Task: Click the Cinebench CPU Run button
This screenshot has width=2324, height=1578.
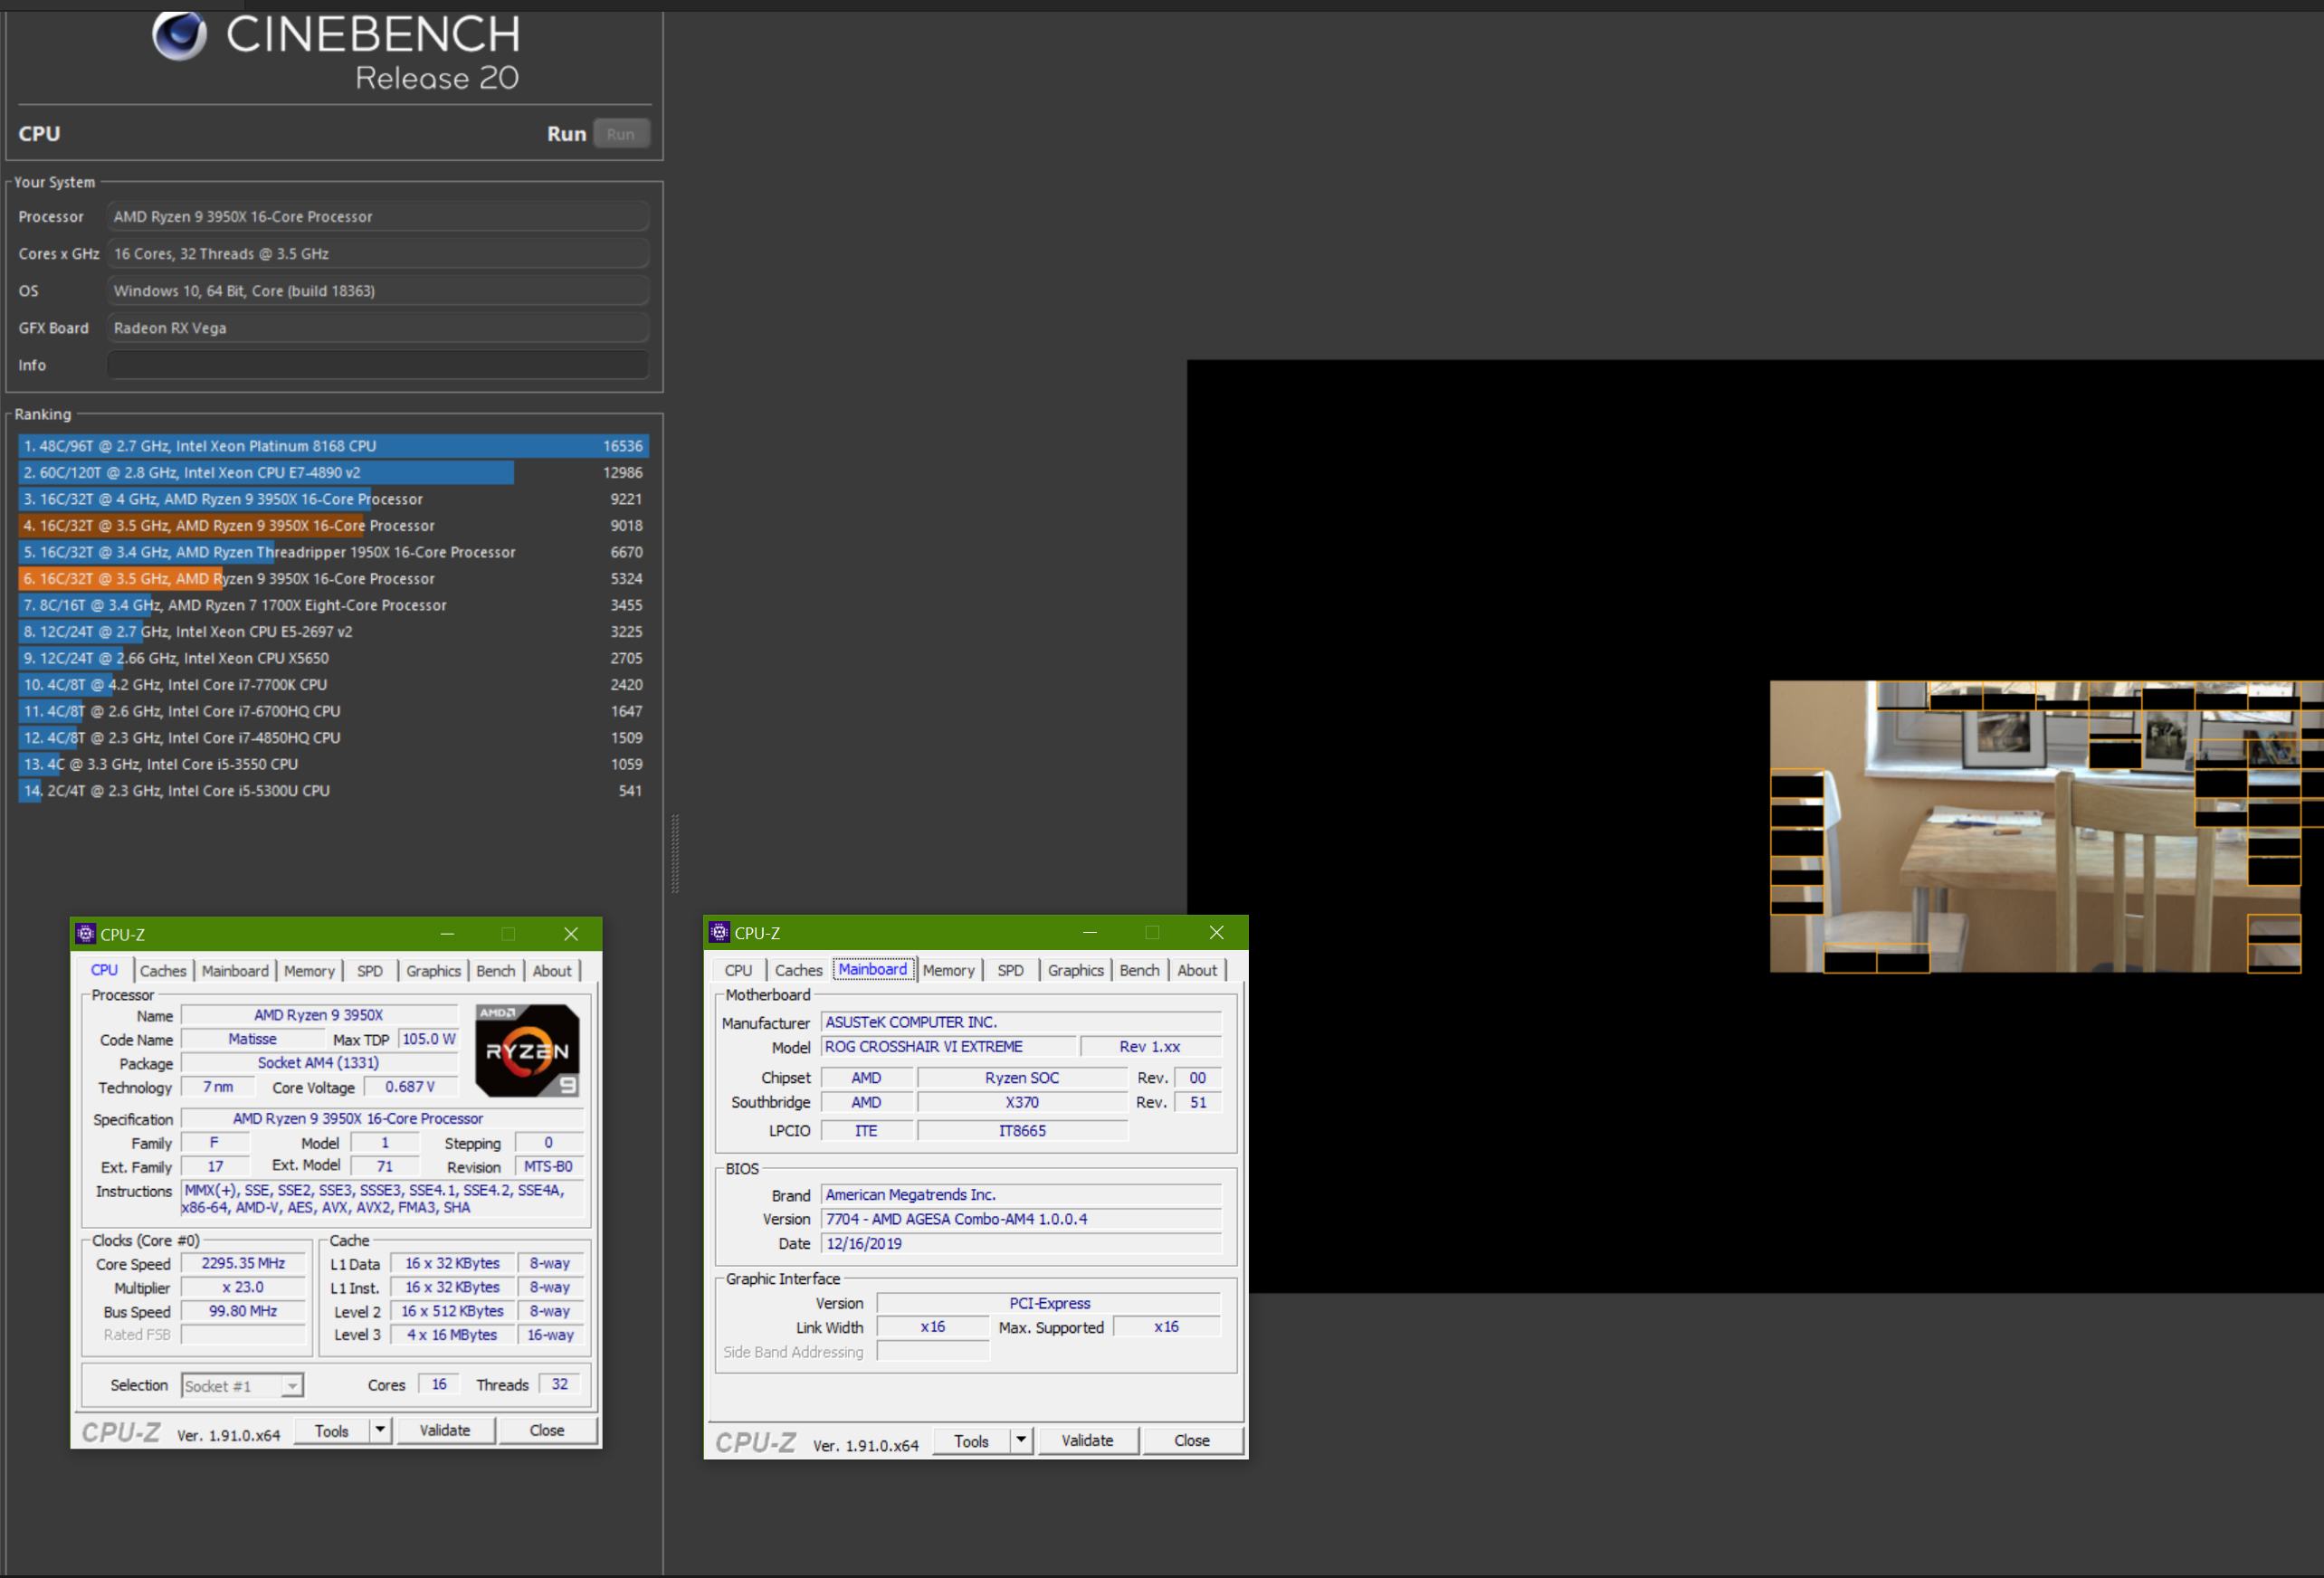Action: pyautogui.click(x=620, y=134)
